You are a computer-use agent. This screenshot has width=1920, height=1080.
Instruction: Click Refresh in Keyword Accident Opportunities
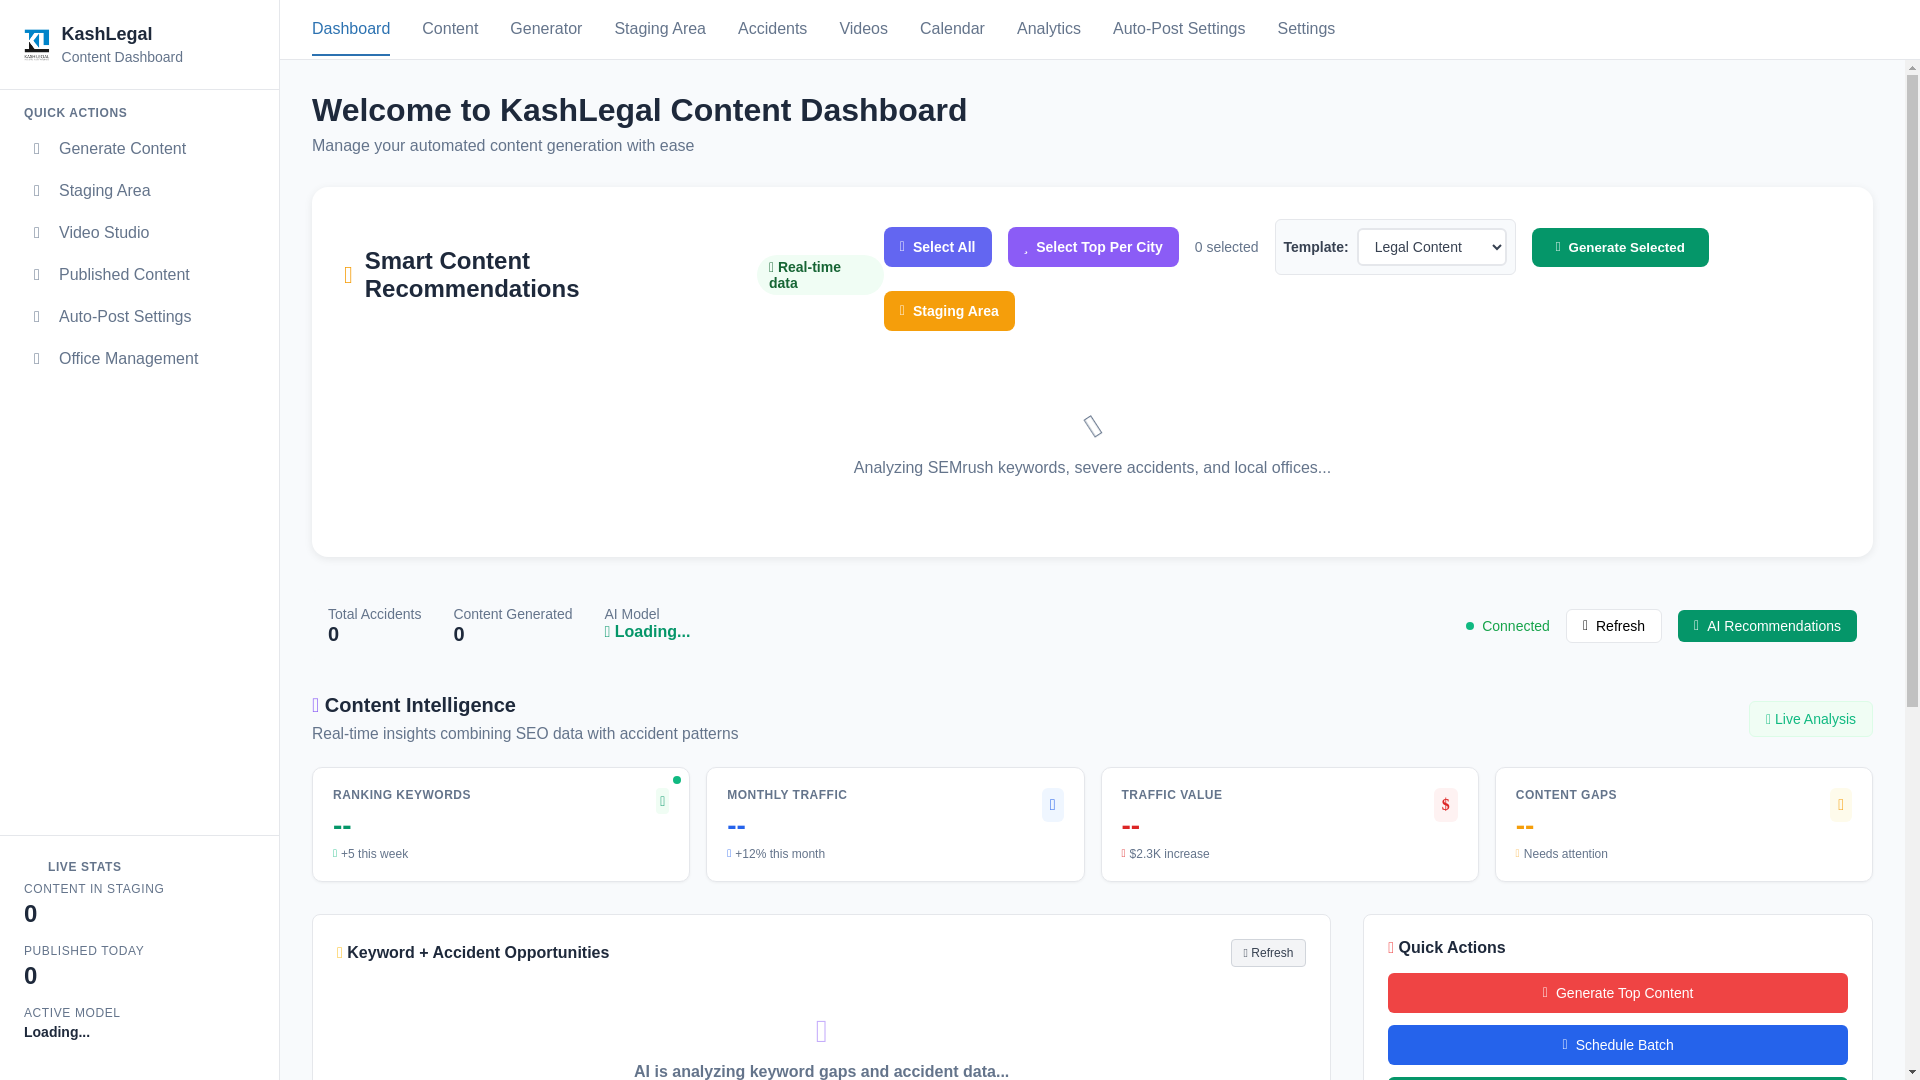(x=1267, y=953)
